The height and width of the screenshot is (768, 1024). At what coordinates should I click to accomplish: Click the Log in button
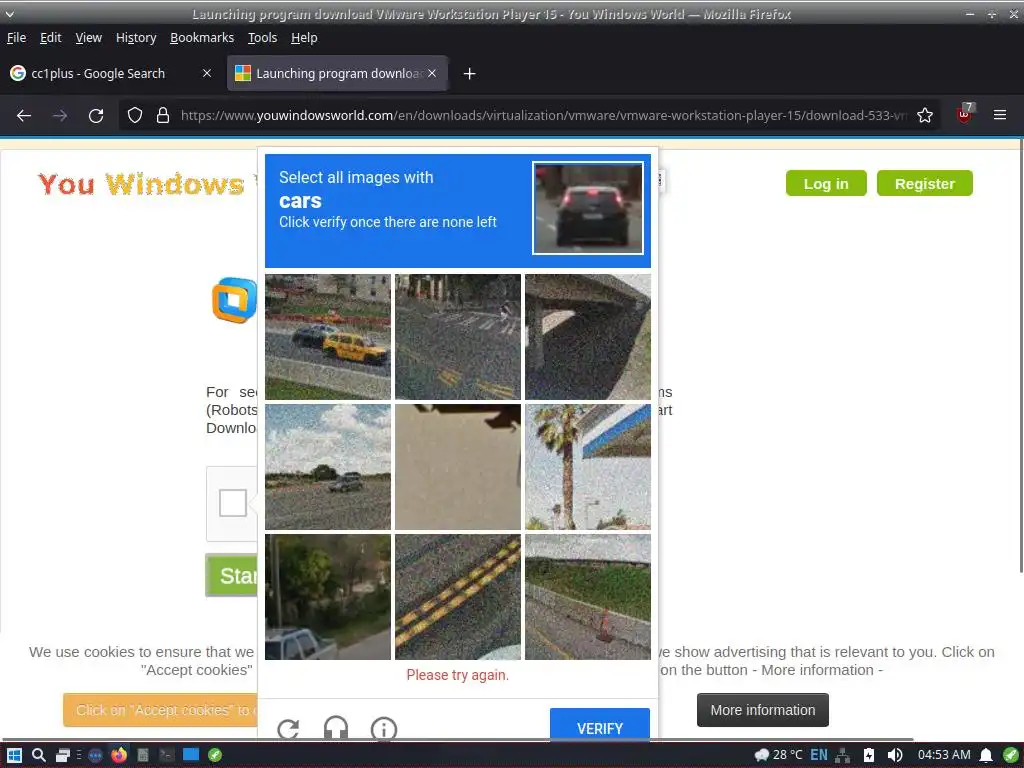pyautogui.click(x=825, y=184)
